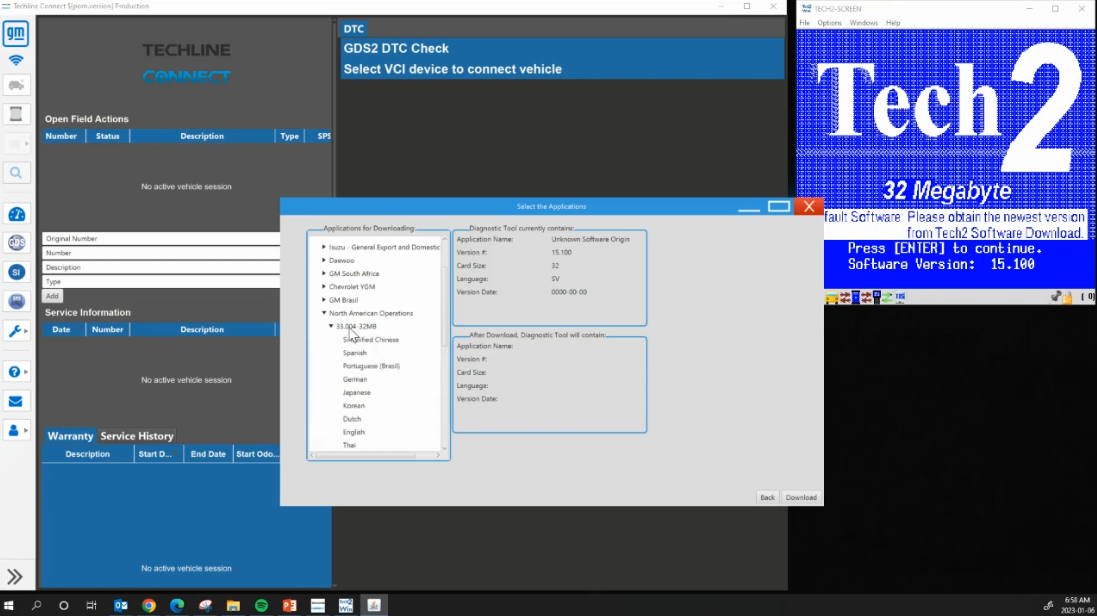Select Simplified Chinese language
The height and width of the screenshot is (616, 1097).
tap(371, 340)
